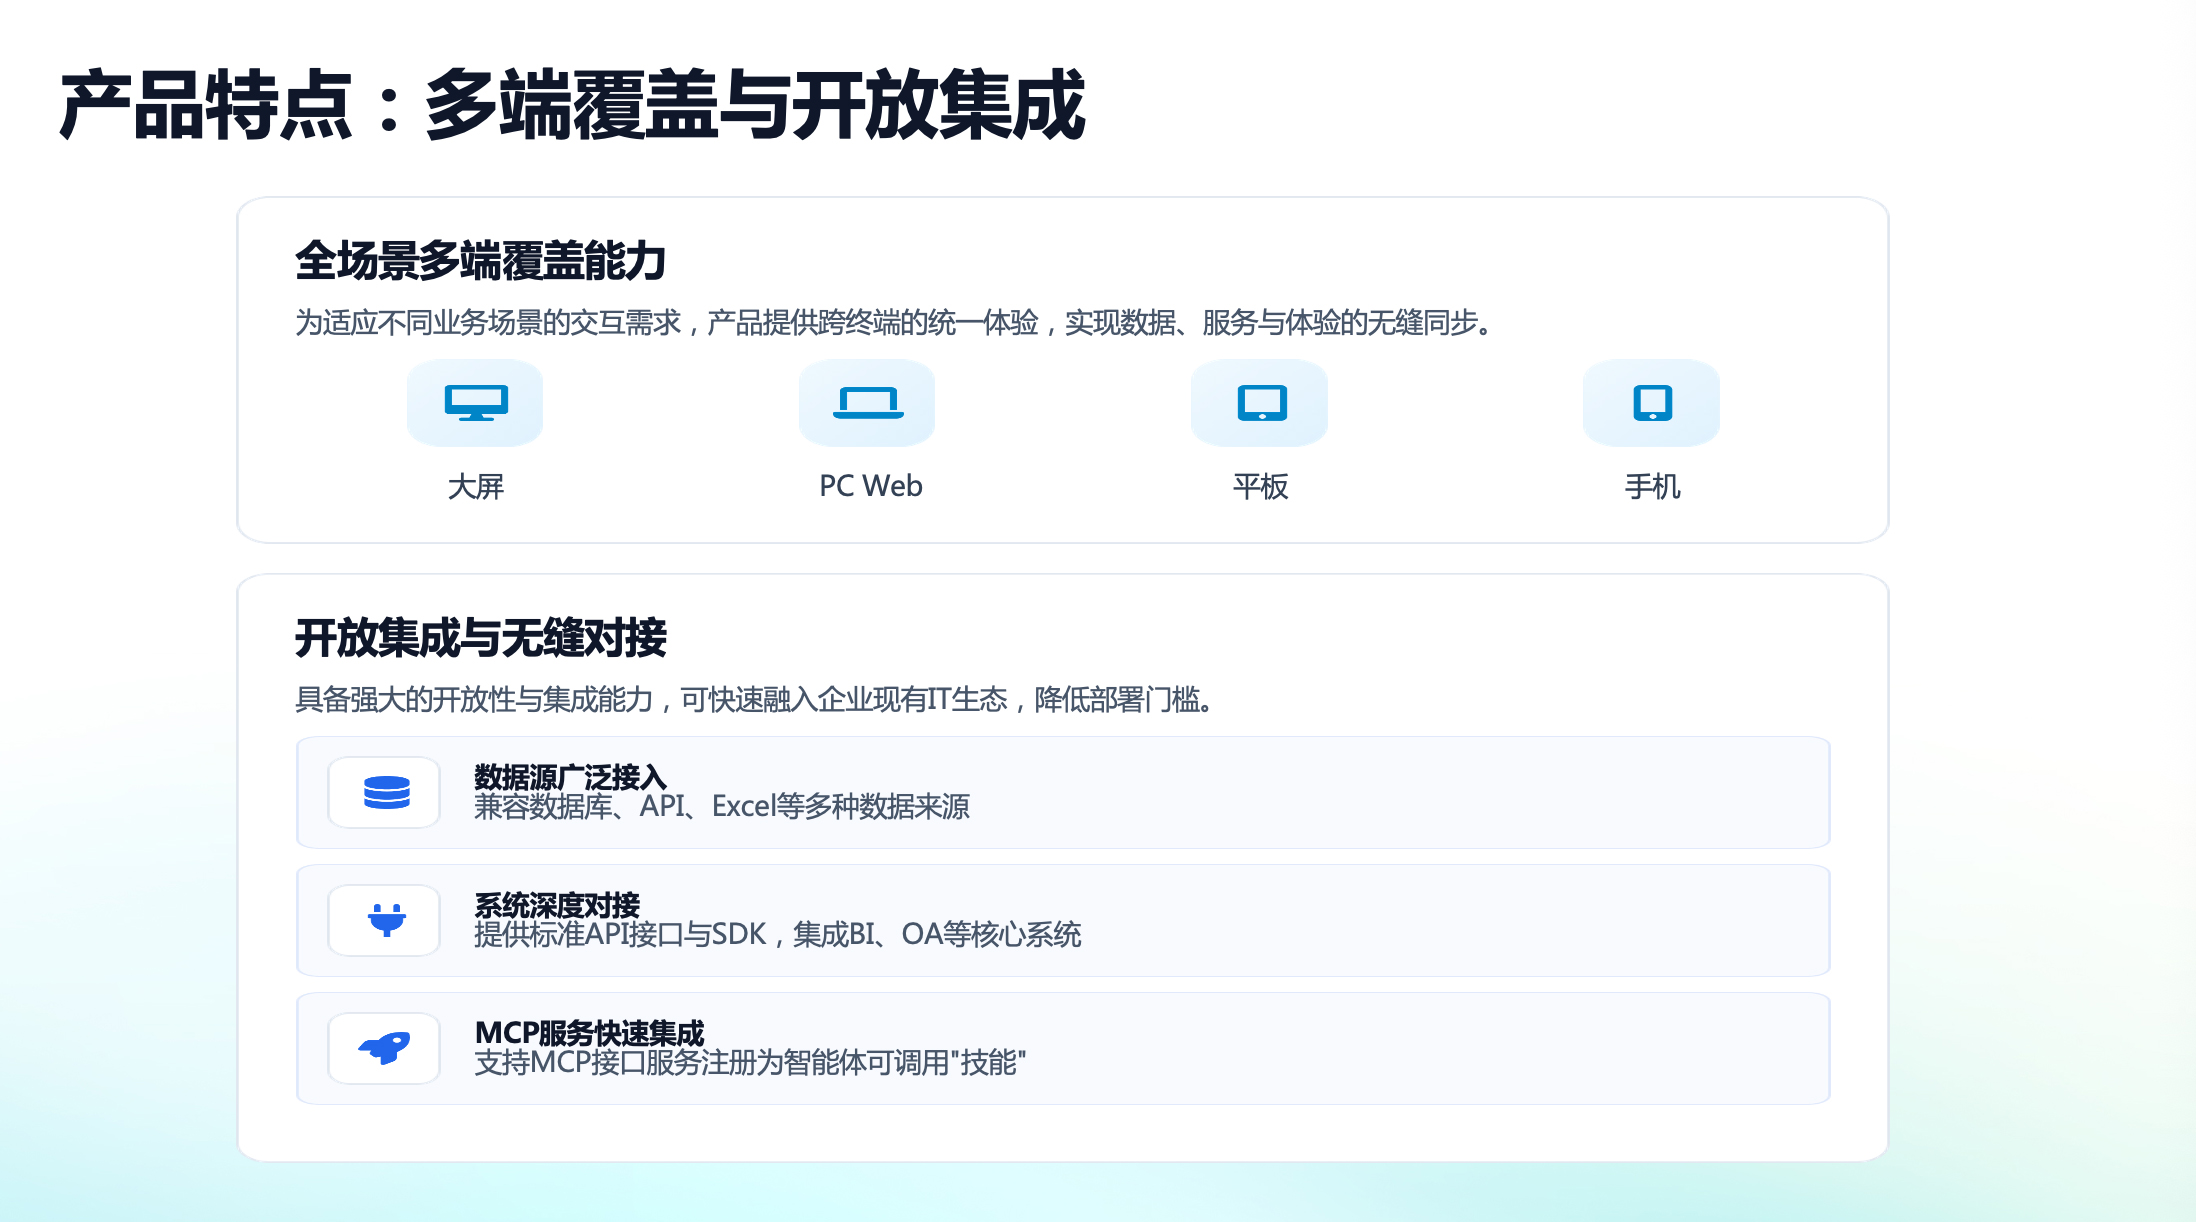2196x1222 pixels.
Task: Click slide title 产品特点：多端覆盖与开放集成
Action: point(572,106)
